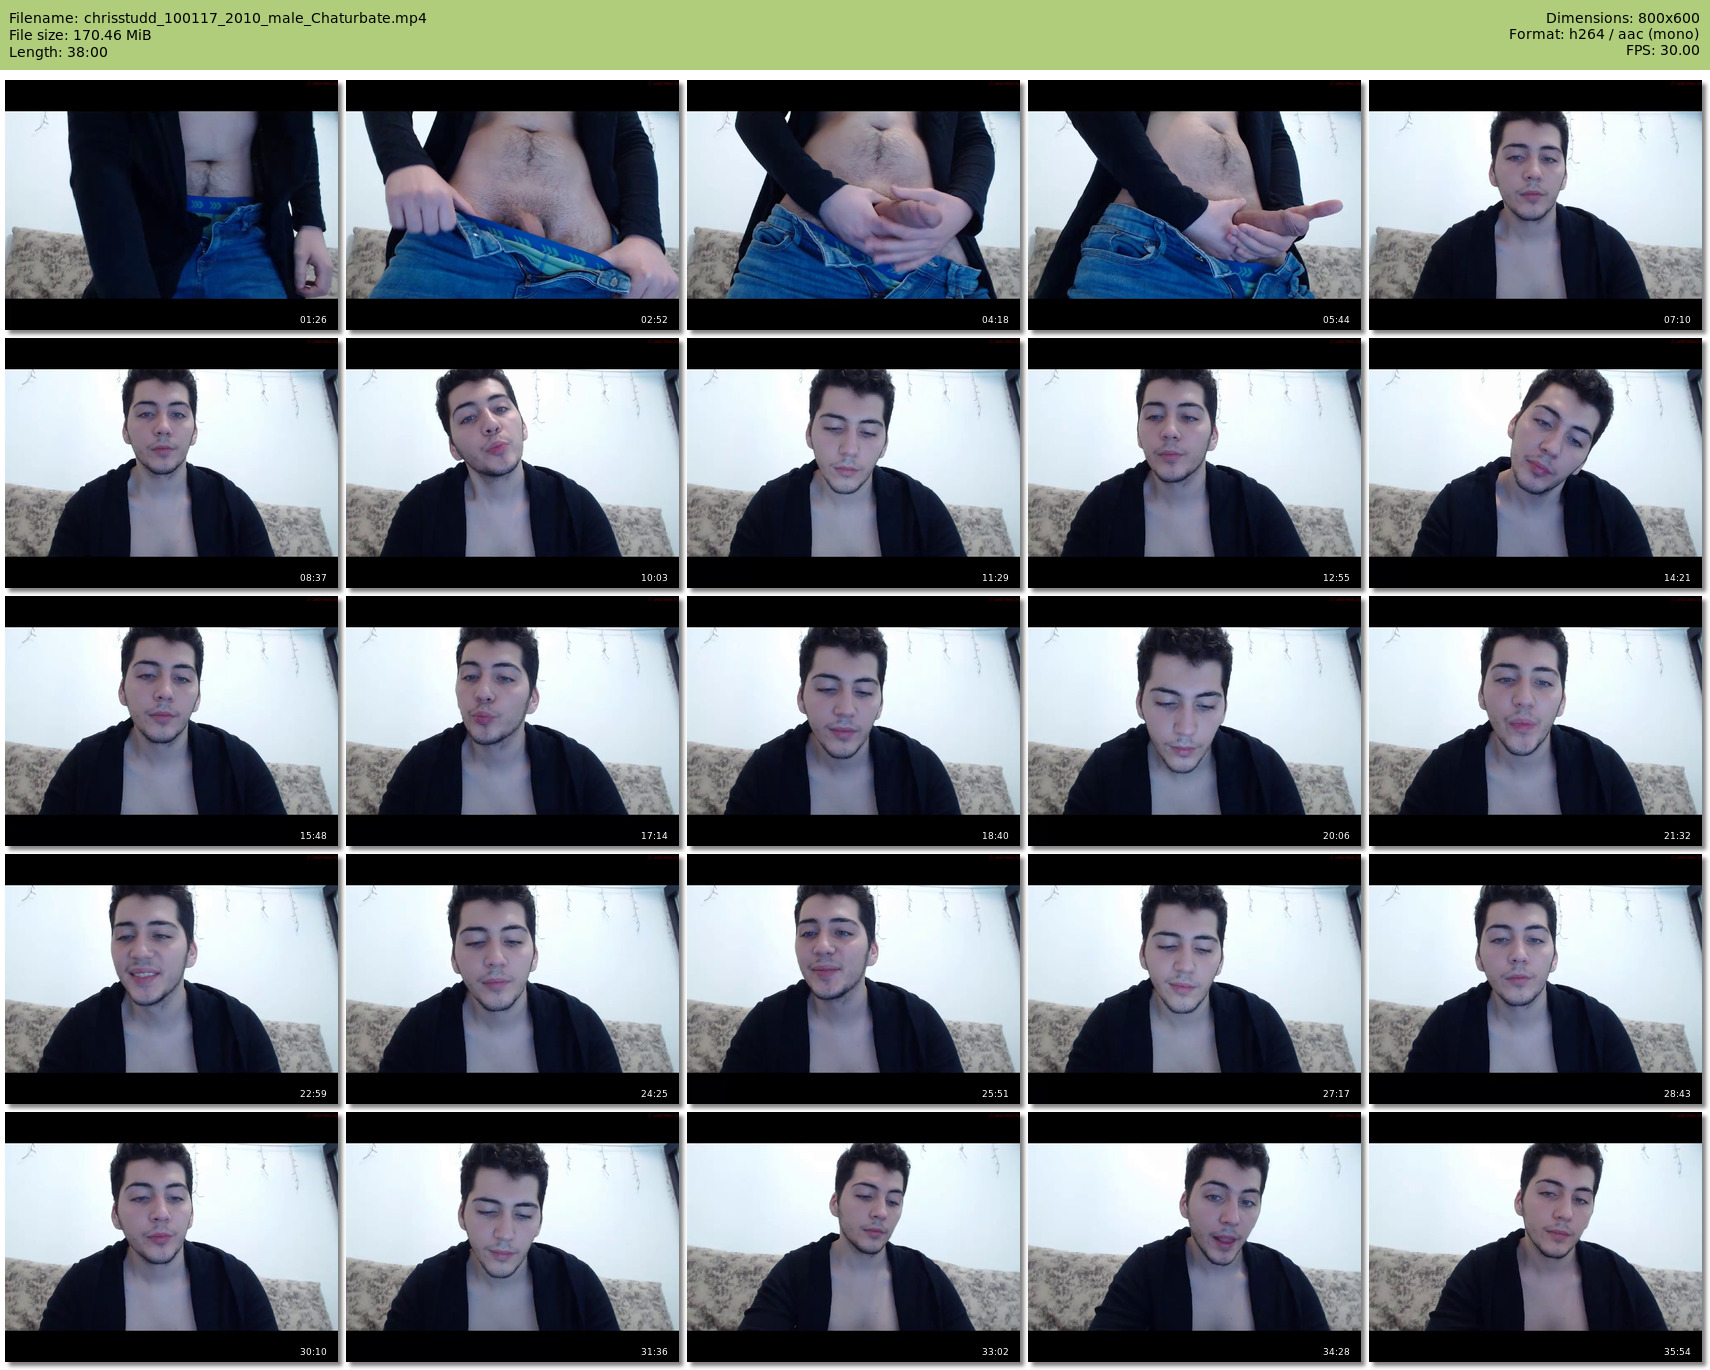The image size is (1710, 1370).
Task: Open the frame thumbnail stamped 28:43
Action: [1536, 979]
